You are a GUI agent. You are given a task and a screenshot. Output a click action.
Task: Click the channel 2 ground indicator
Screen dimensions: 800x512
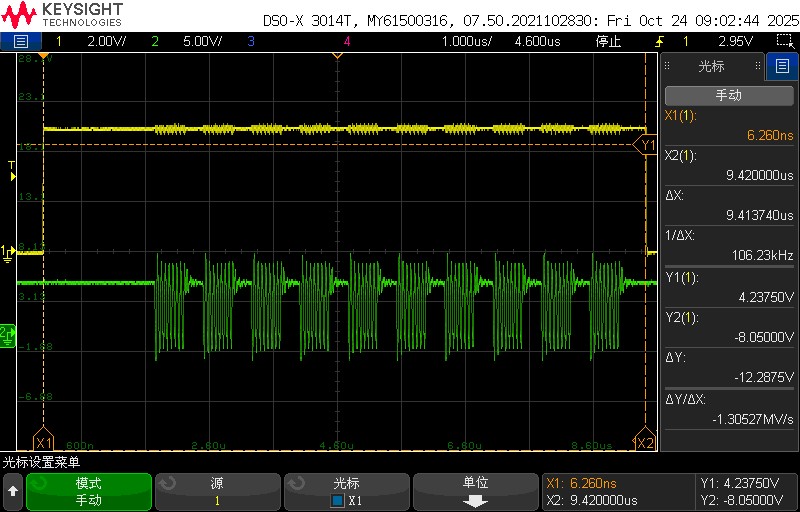(7, 332)
